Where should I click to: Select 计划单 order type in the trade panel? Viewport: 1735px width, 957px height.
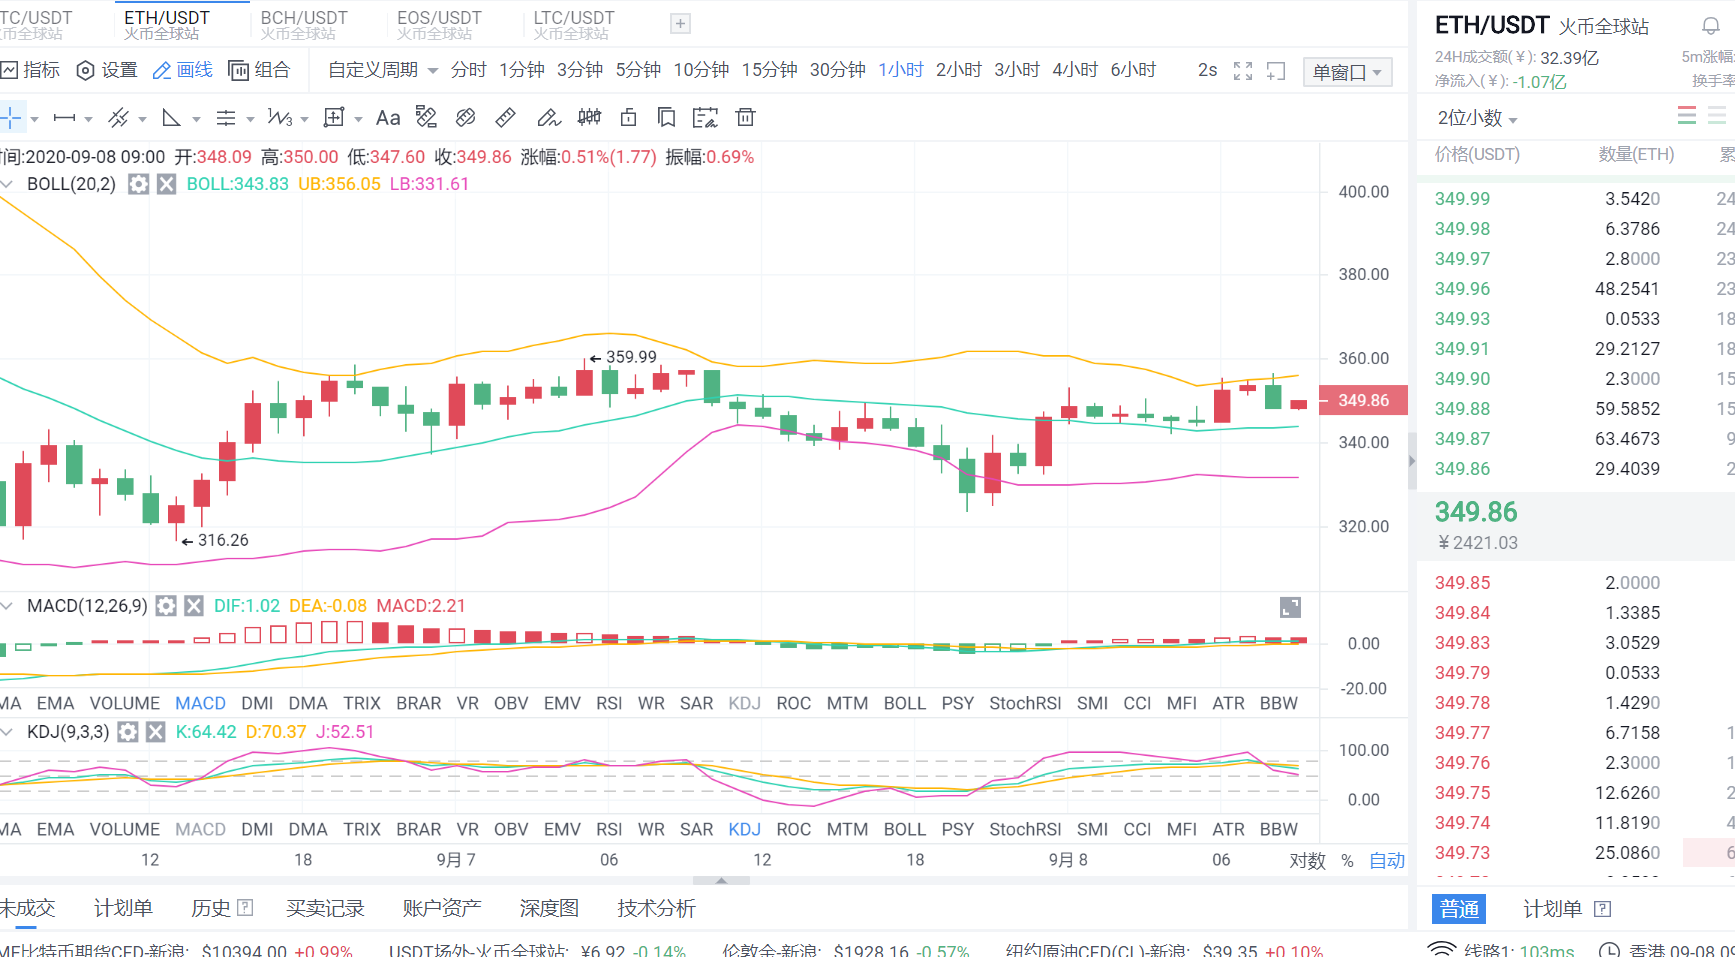[x=1552, y=909]
